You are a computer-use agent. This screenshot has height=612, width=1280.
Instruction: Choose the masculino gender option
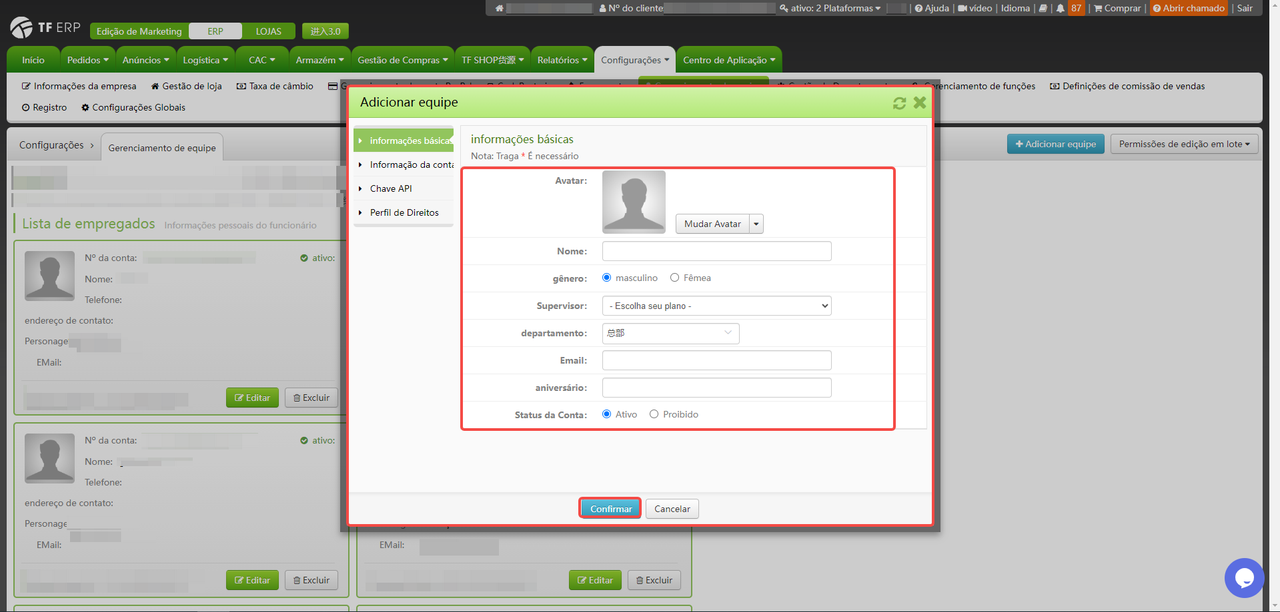pyautogui.click(x=607, y=278)
